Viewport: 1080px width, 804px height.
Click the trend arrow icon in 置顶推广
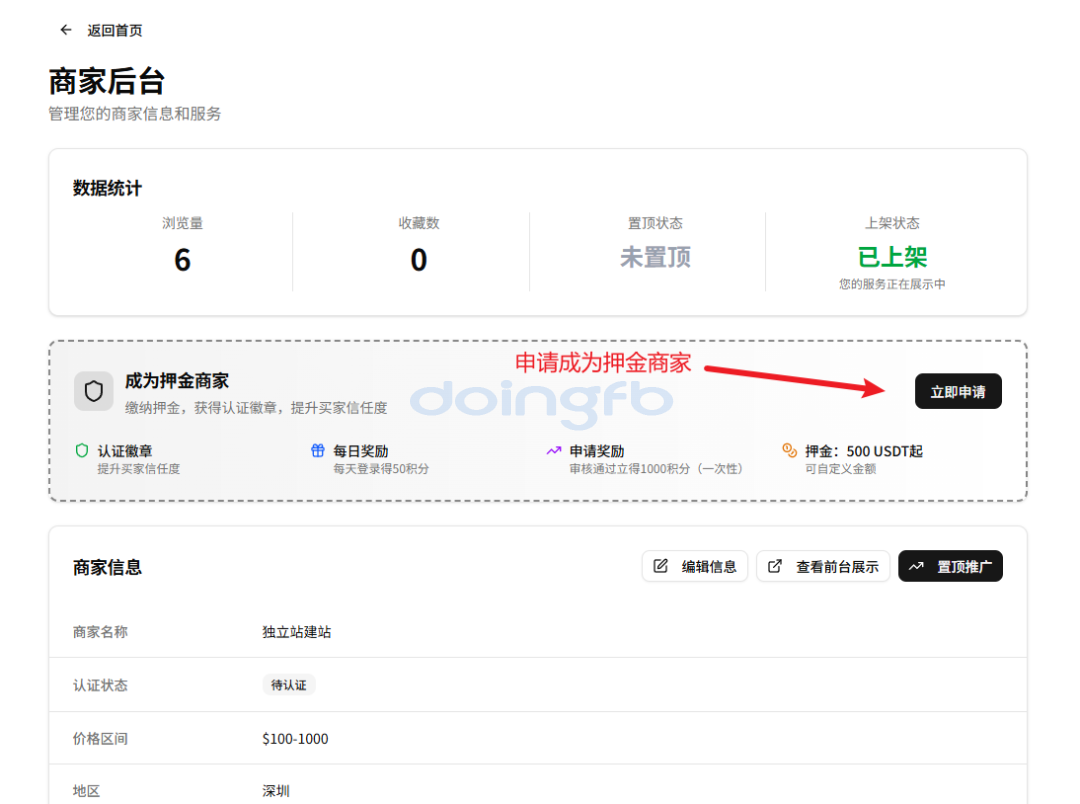click(x=917, y=566)
